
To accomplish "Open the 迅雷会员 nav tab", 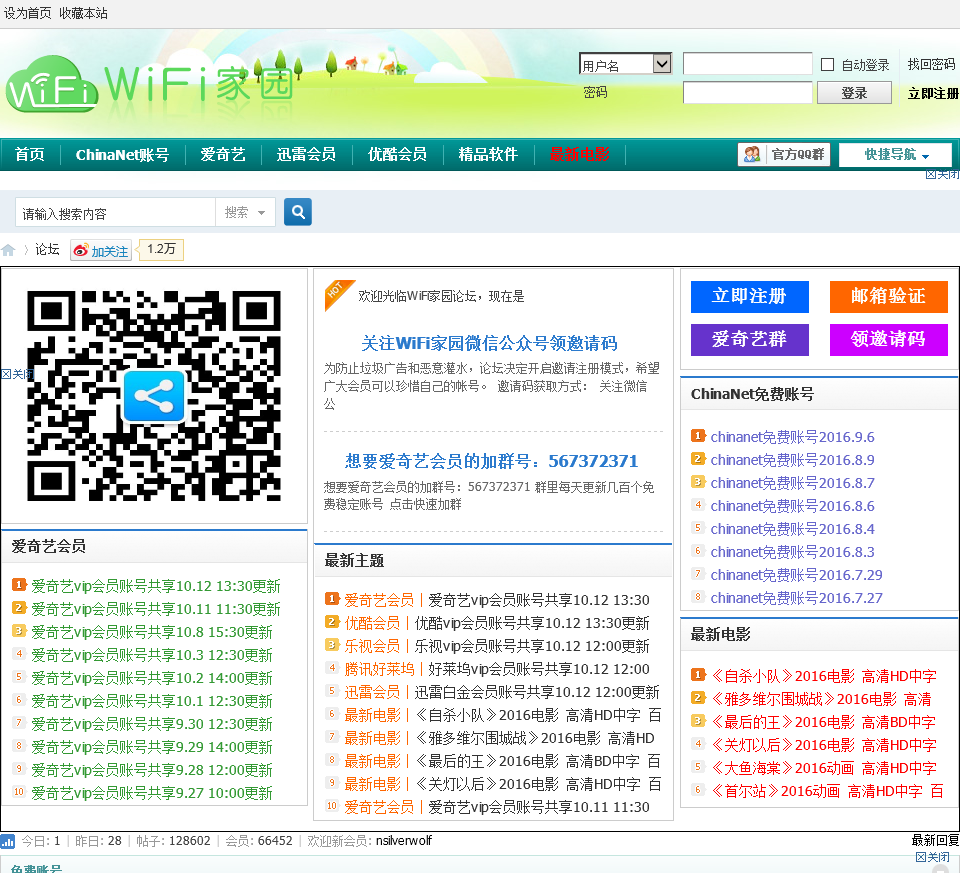I will pyautogui.click(x=306, y=154).
